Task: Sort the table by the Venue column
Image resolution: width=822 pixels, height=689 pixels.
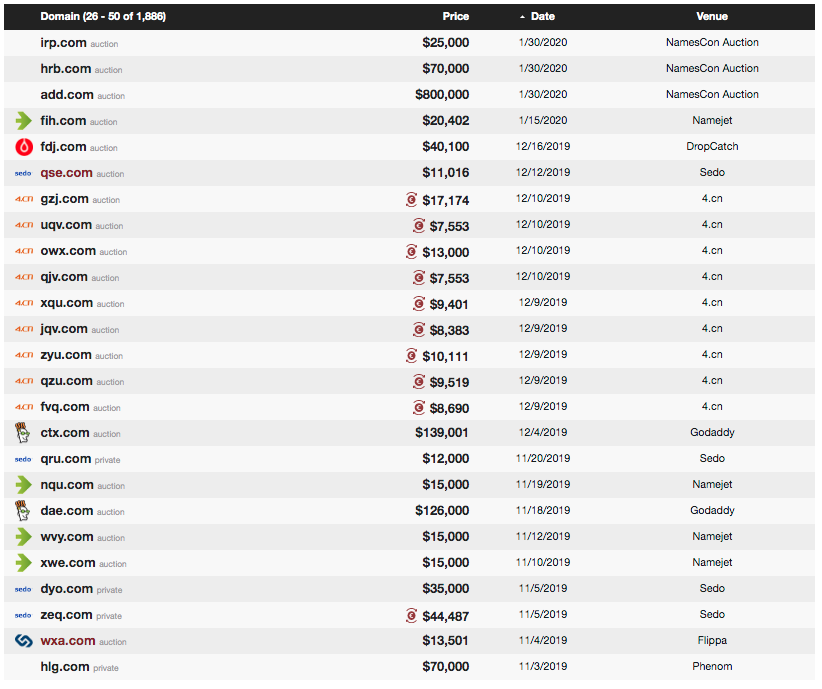Action: (712, 16)
